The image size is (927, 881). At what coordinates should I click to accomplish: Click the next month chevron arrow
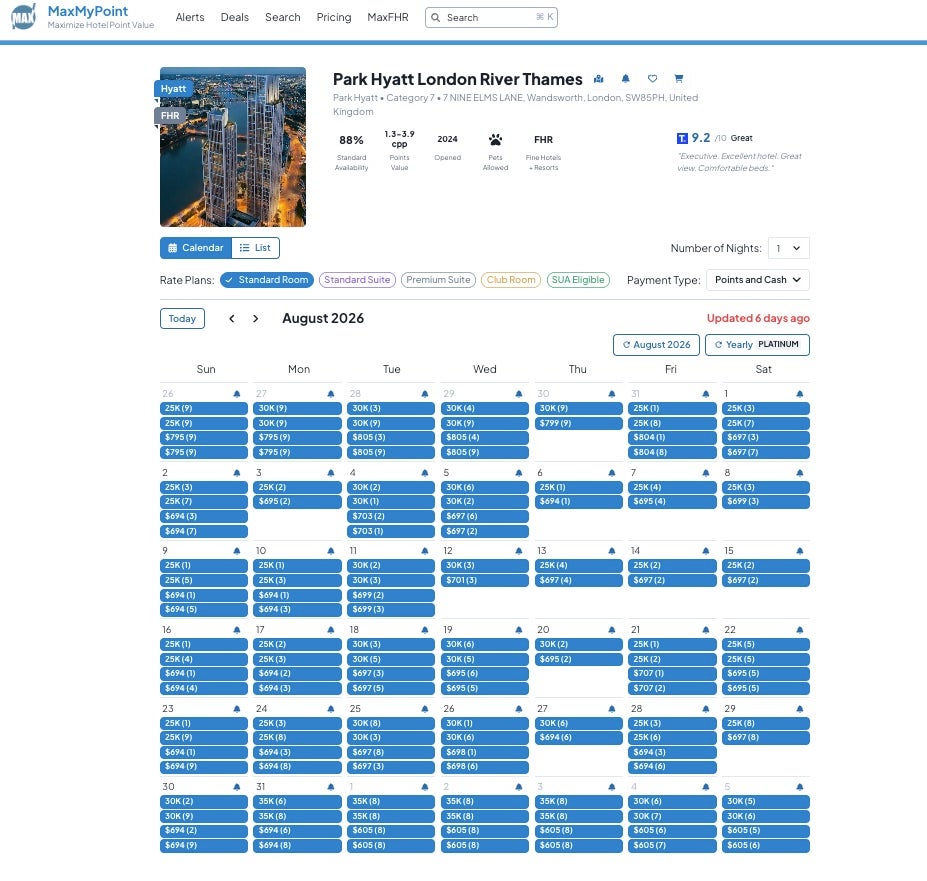255,318
